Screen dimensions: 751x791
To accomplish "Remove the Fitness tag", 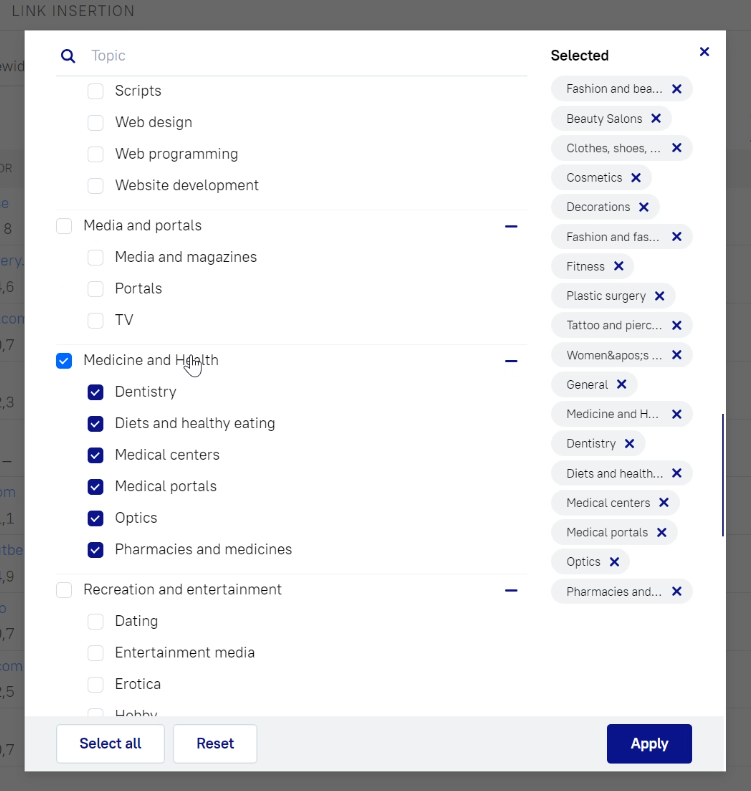I will coord(619,266).
